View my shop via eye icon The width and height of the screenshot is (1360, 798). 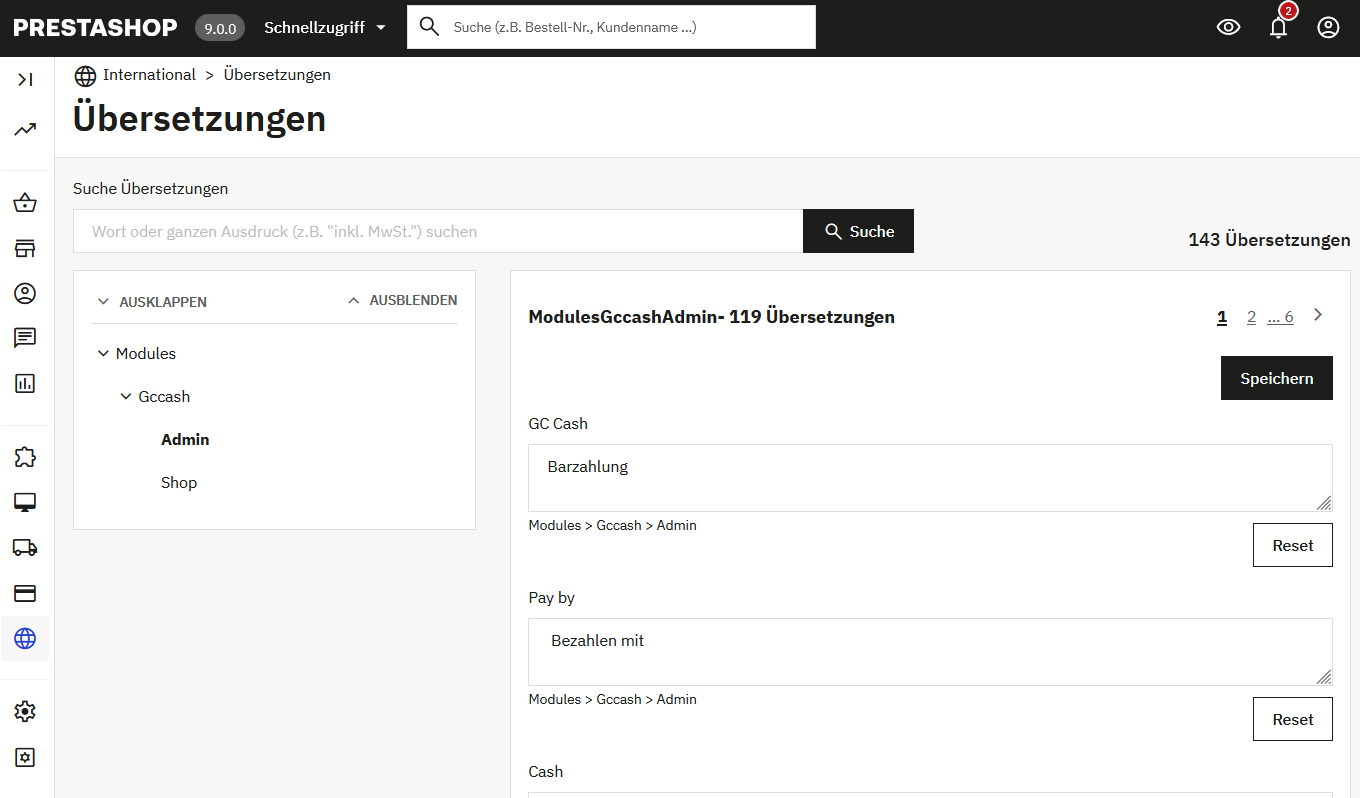coord(1228,27)
